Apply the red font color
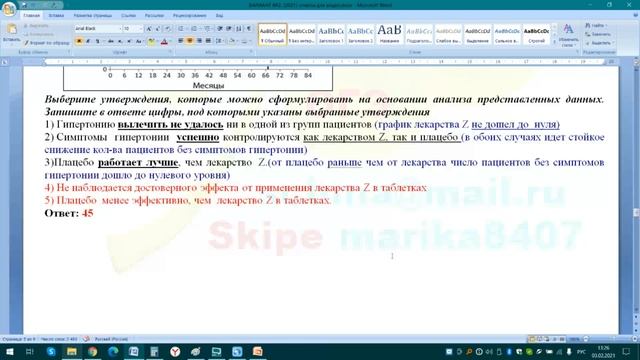The width and height of the screenshot is (640, 360). [x=164, y=41]
